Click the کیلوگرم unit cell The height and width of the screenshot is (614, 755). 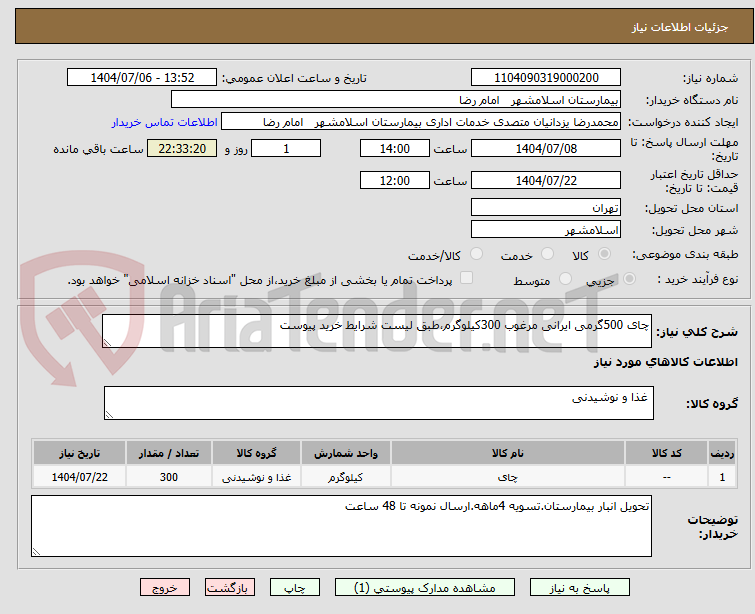point(346,477)
